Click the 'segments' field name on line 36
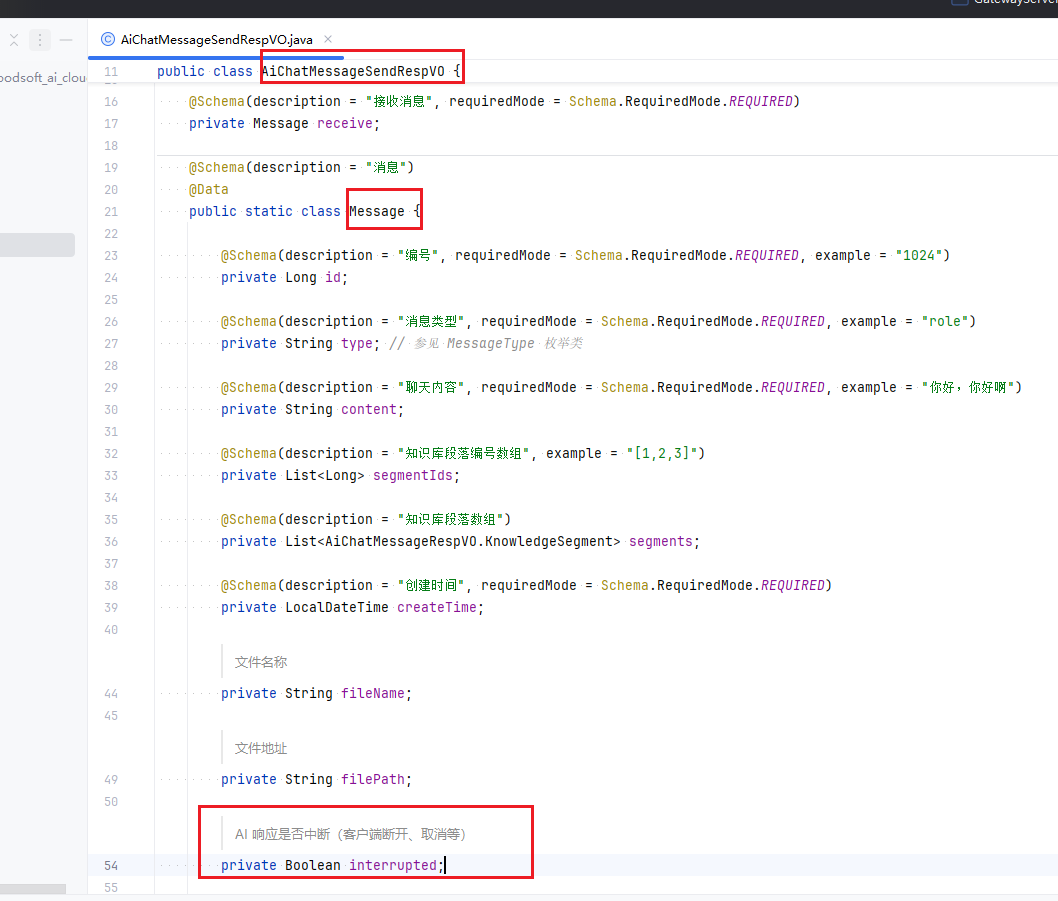The width and height of the screenshot is (1058, 901). point(661,541)
